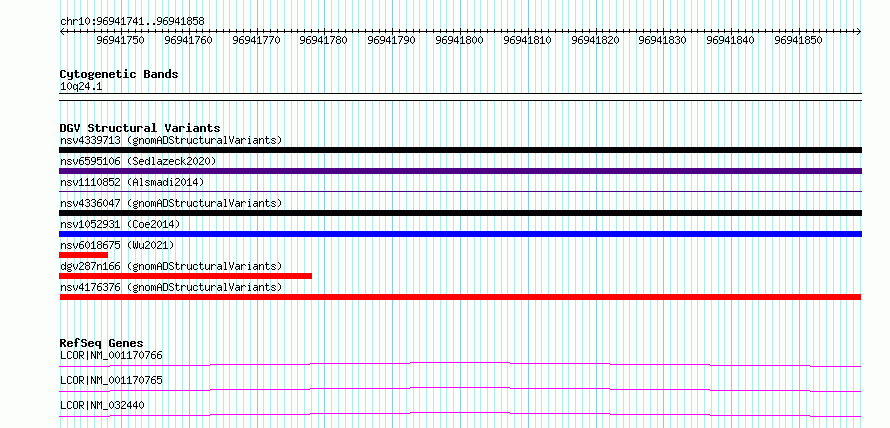Click the black bar under nsv4336047
The height and width of the screenshot is (428, 890).
click(460, 213)
